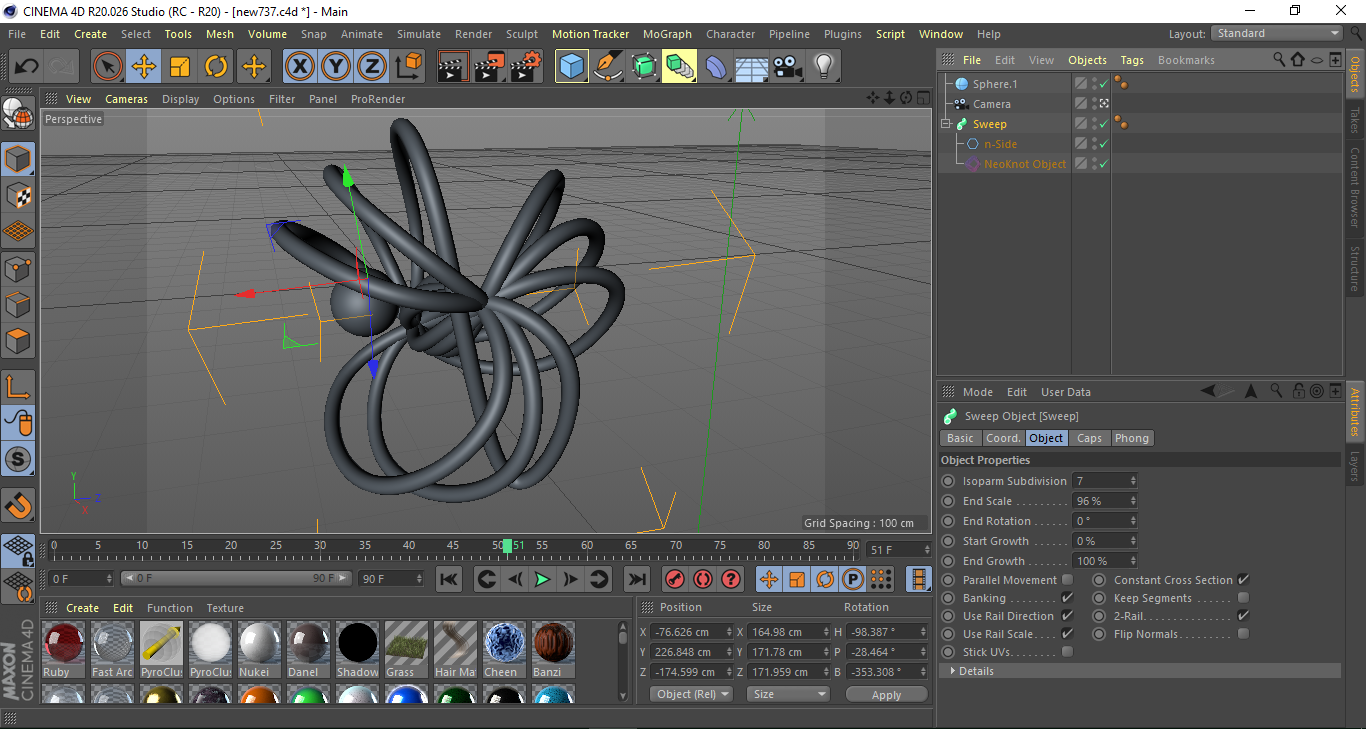This screenshot has width=1366, height=729.
Task: Switch to the Coord. tab
Action: point(1003,438)
